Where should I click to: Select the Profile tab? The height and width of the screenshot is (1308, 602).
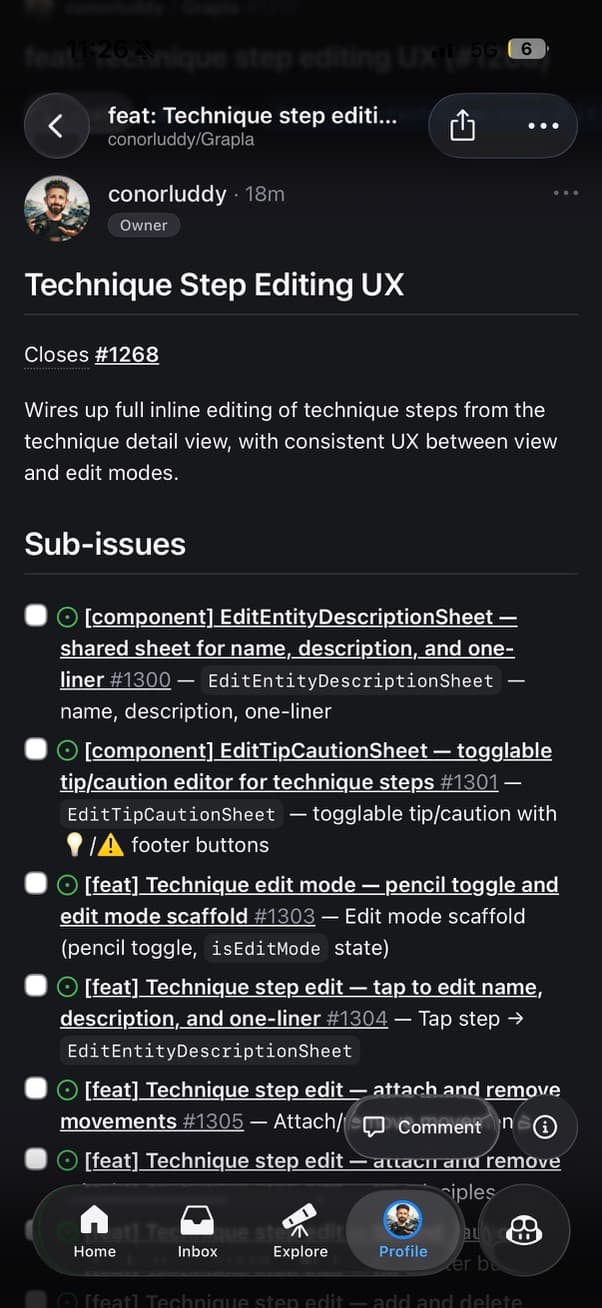[403, 1231]
